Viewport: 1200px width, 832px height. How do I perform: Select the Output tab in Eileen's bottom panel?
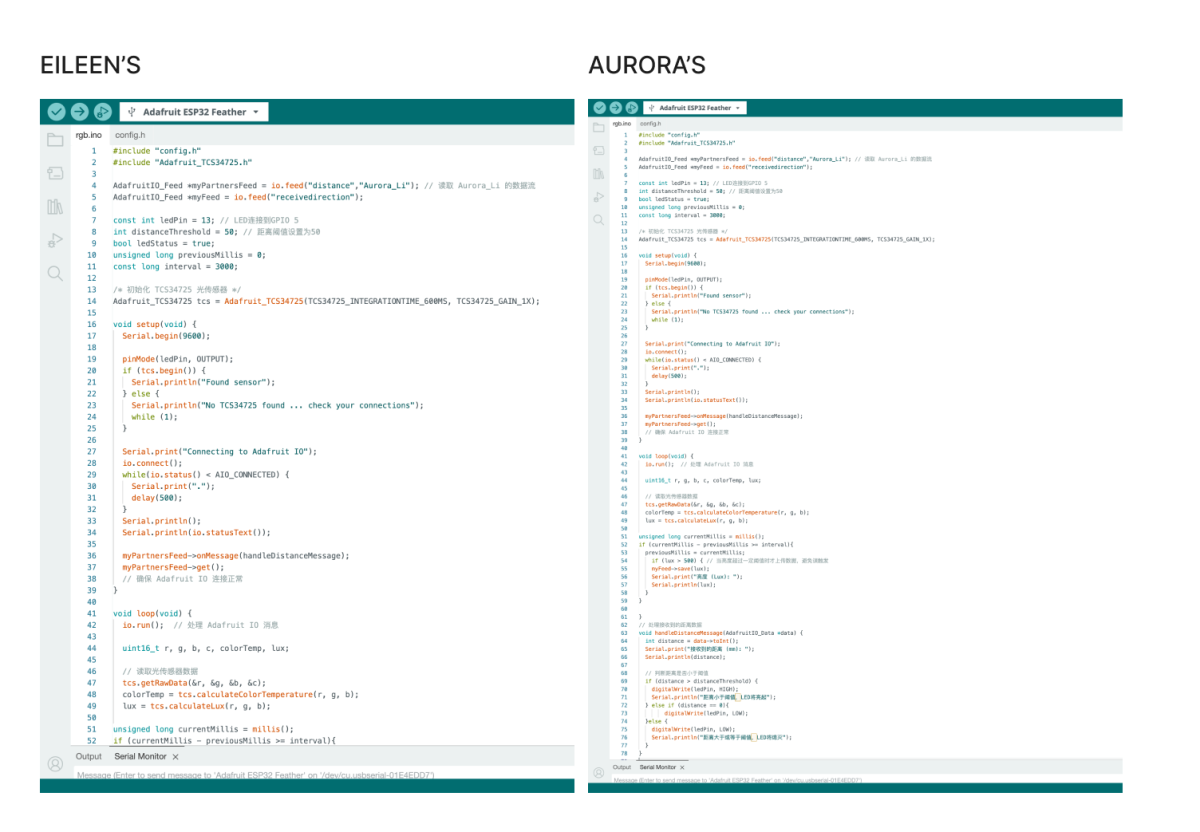88,756
